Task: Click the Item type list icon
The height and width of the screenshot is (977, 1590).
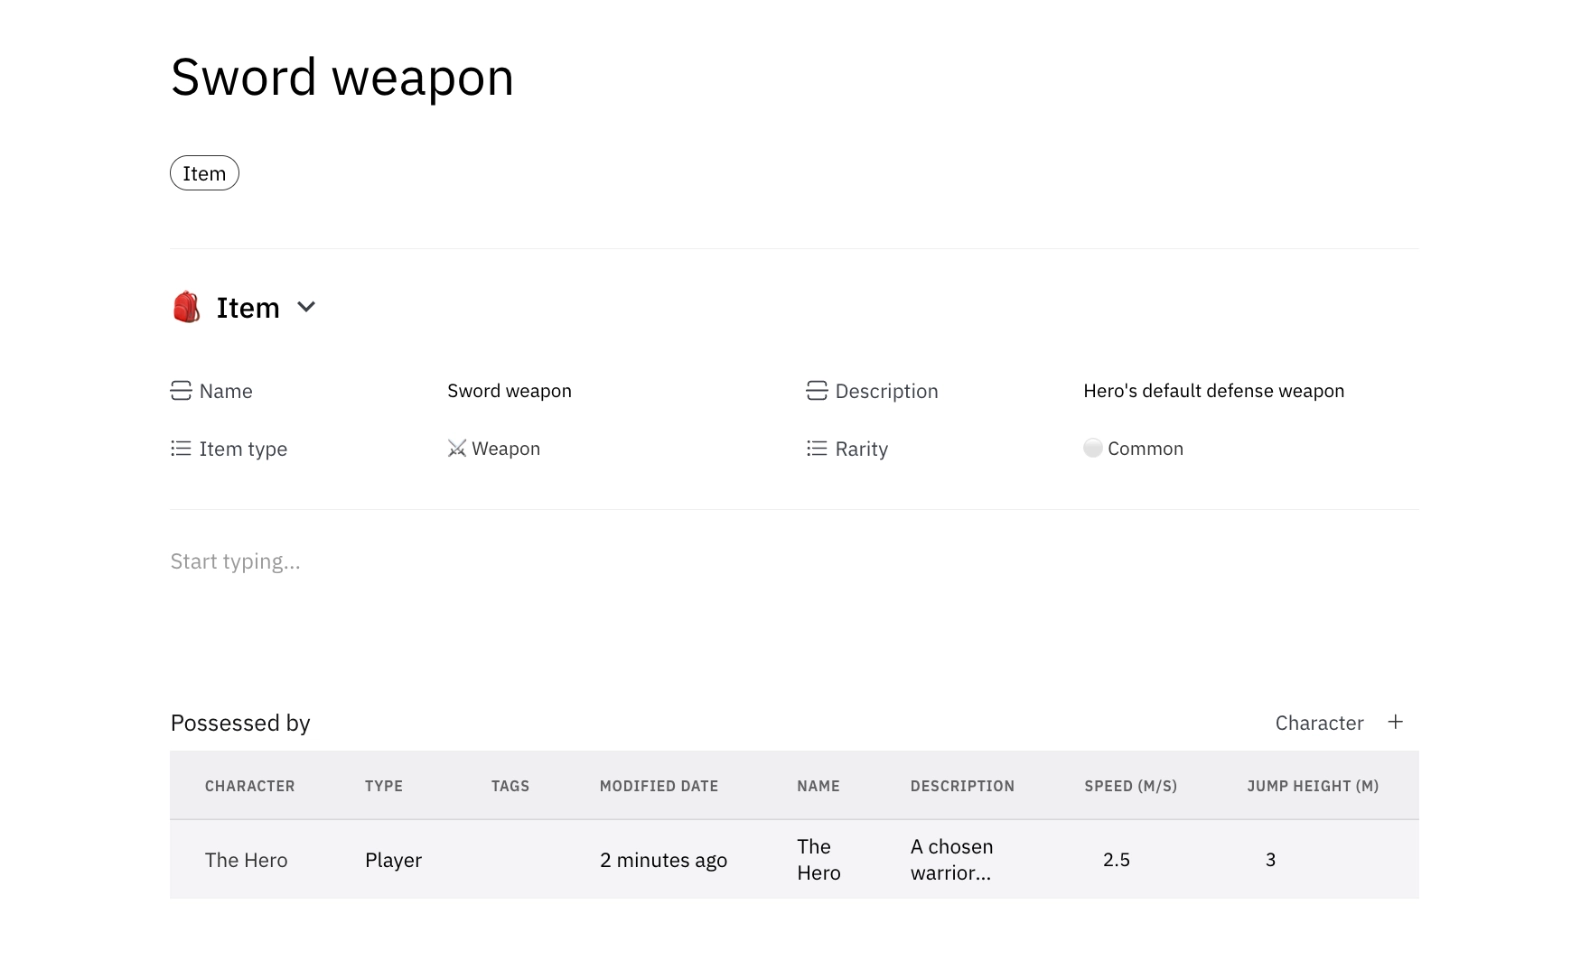Action: point(181,449)
